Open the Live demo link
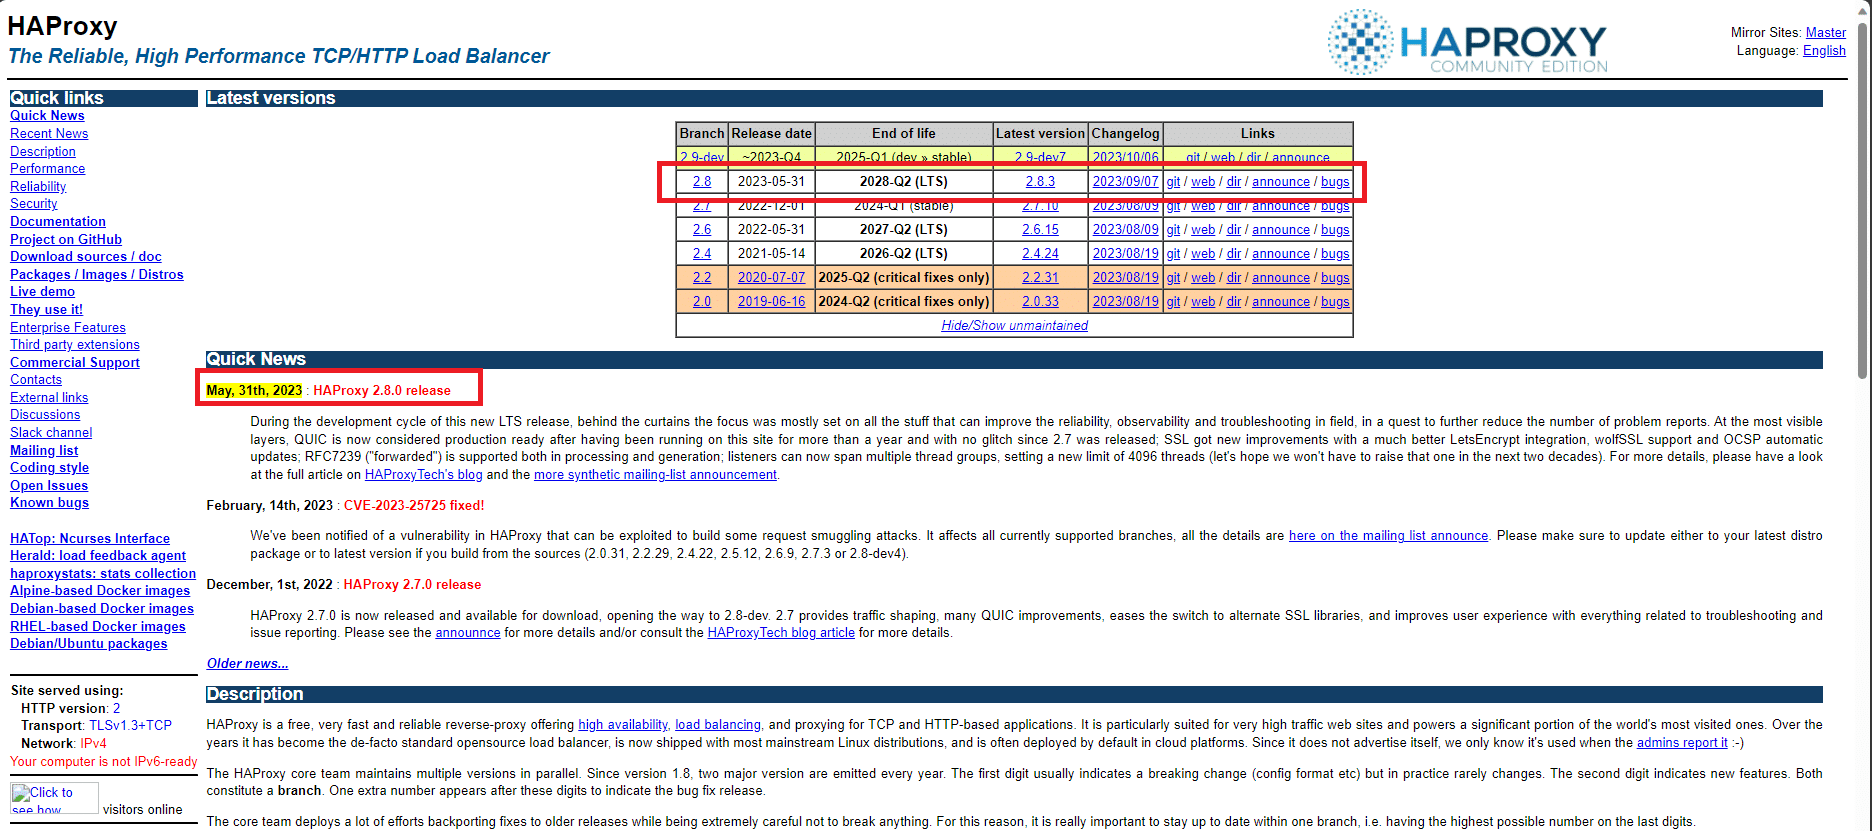This screenshot has height=831, width=1872. point(42,291)
